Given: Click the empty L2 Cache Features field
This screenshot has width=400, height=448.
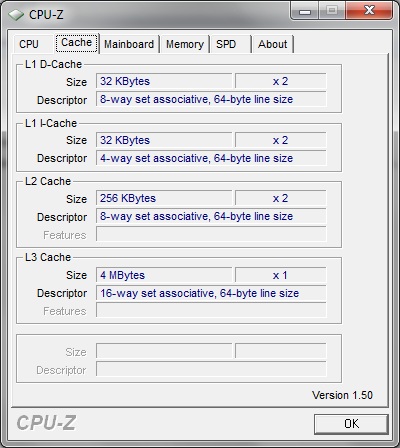Looking at the screenshot, I should click(211, 234).
